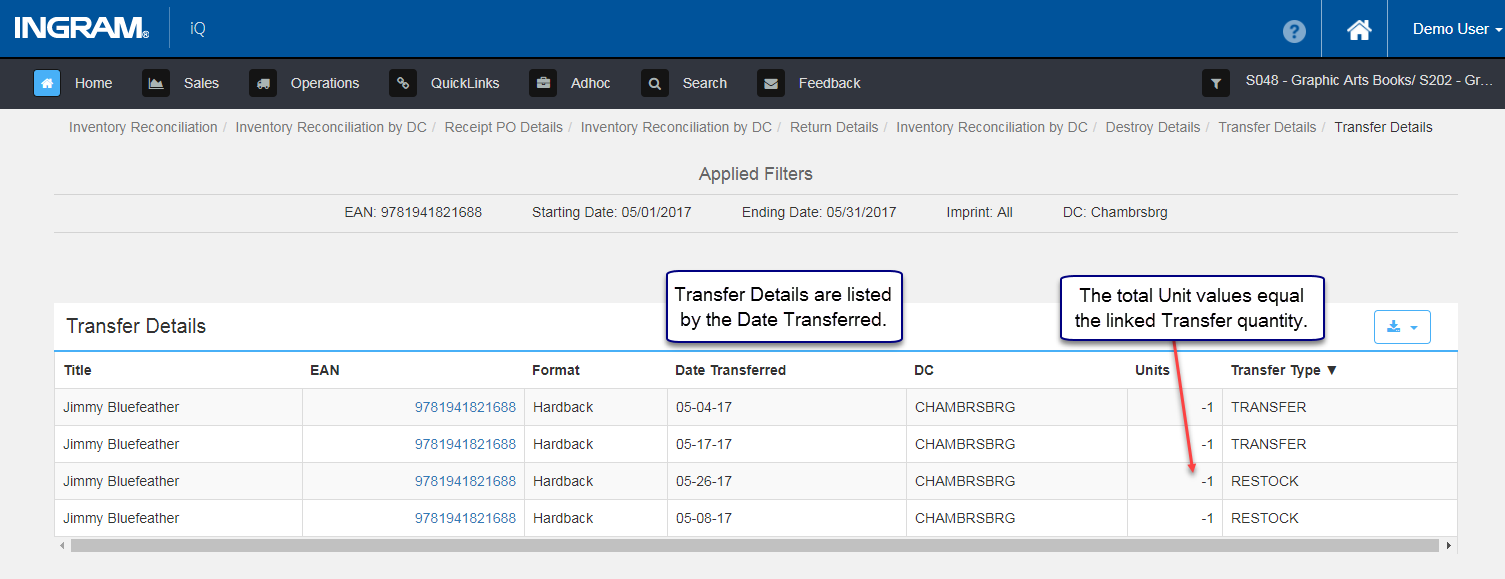
Task: Click the Search magnifier icon
Action: coord(655,83)
